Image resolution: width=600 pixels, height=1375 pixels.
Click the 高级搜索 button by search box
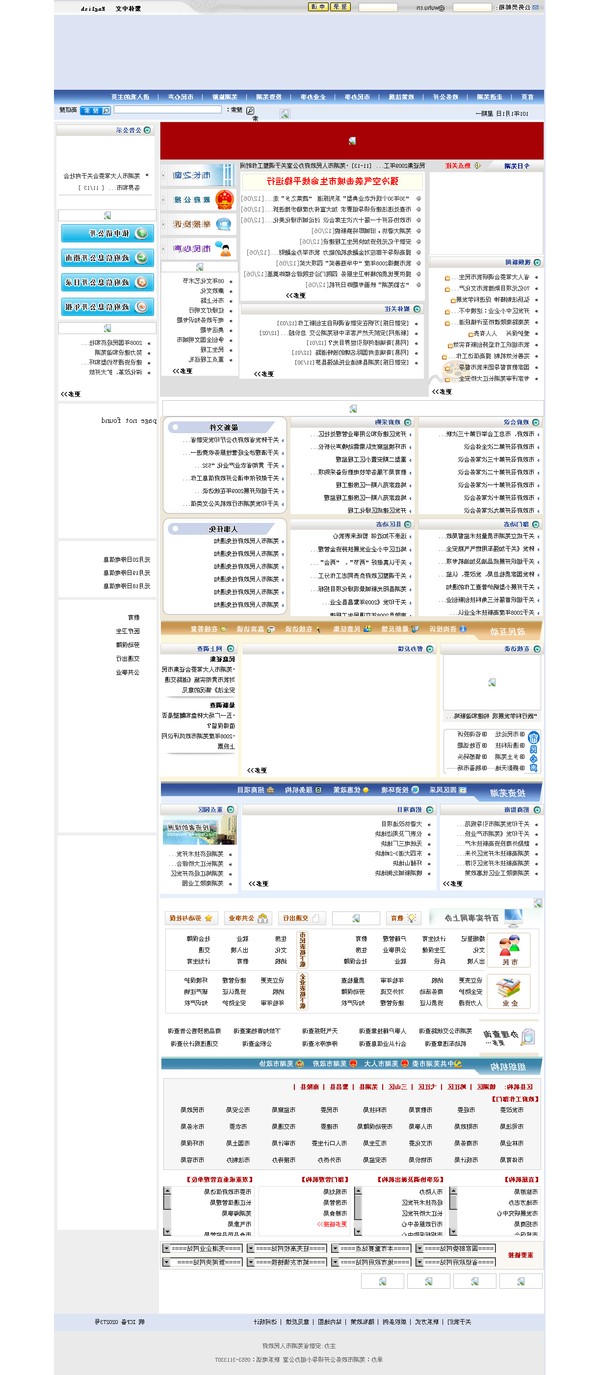tap(67, 110)
